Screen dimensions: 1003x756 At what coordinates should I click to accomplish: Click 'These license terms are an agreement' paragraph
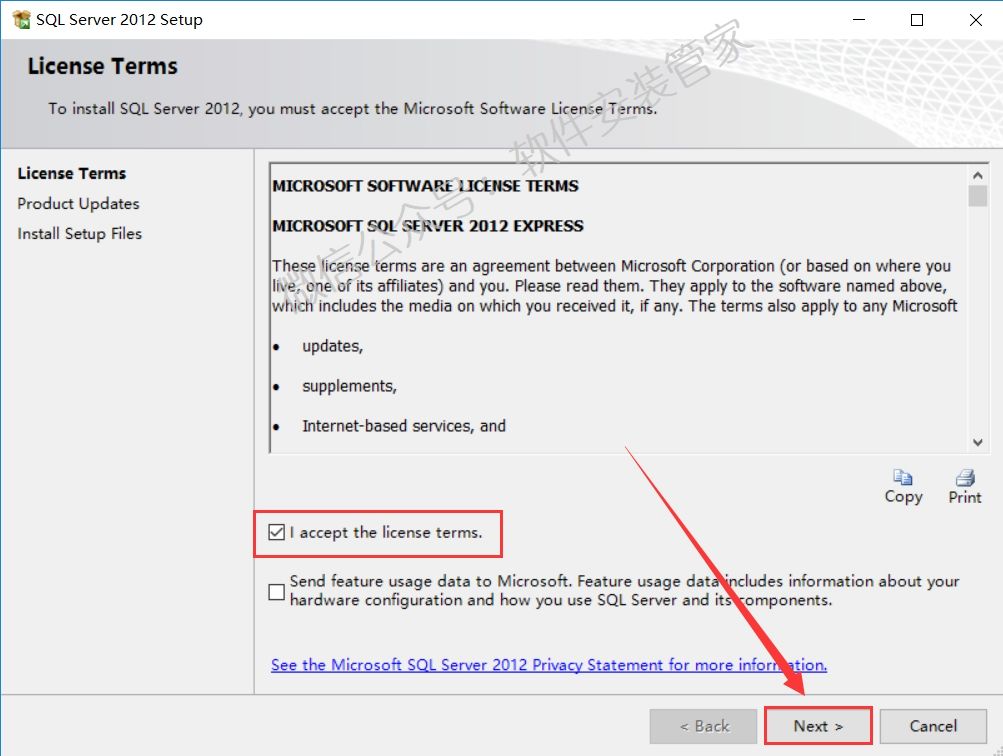click(x=615, y=286)
